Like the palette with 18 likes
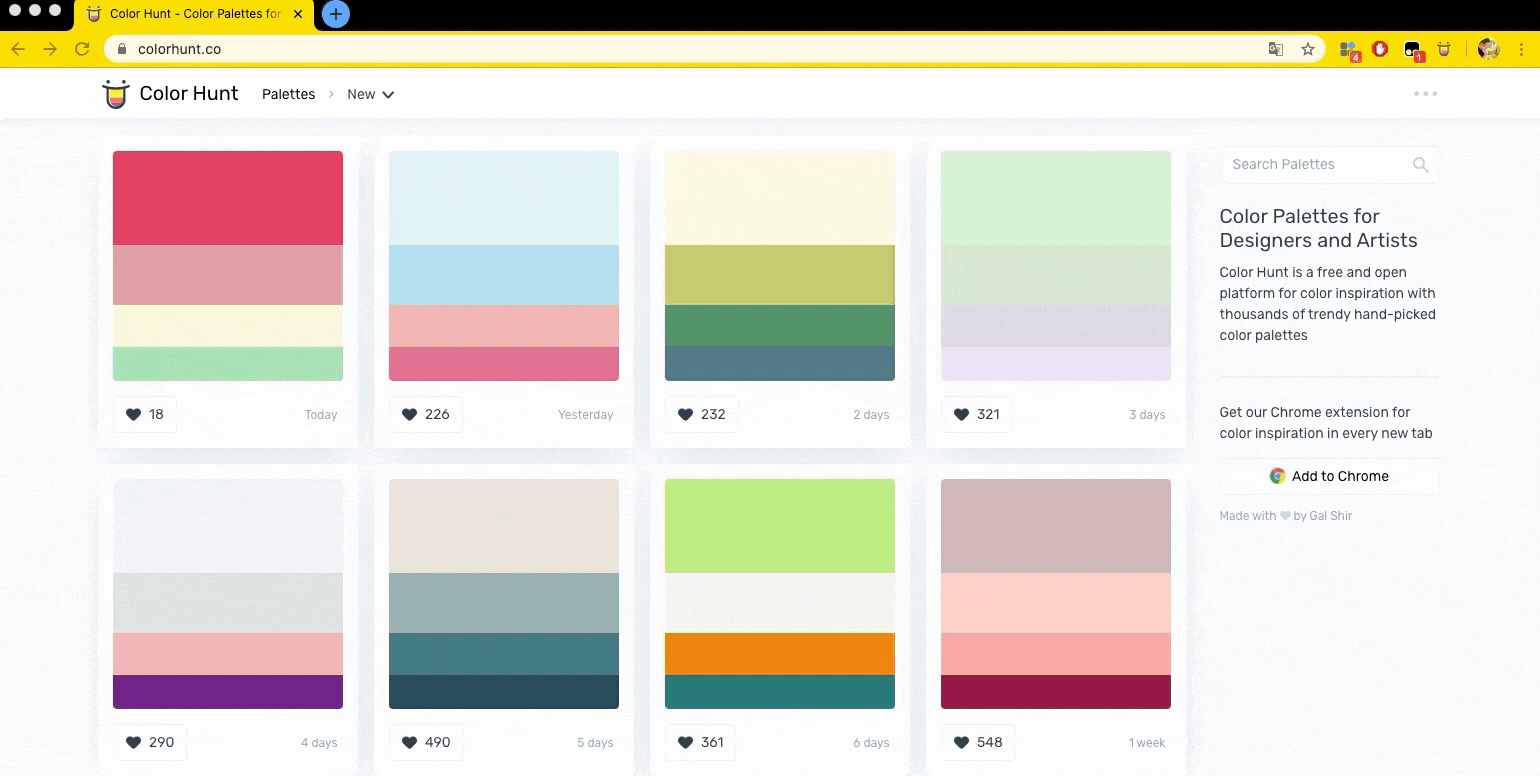This screenshot has height=776, width=1540. [145, 414]
